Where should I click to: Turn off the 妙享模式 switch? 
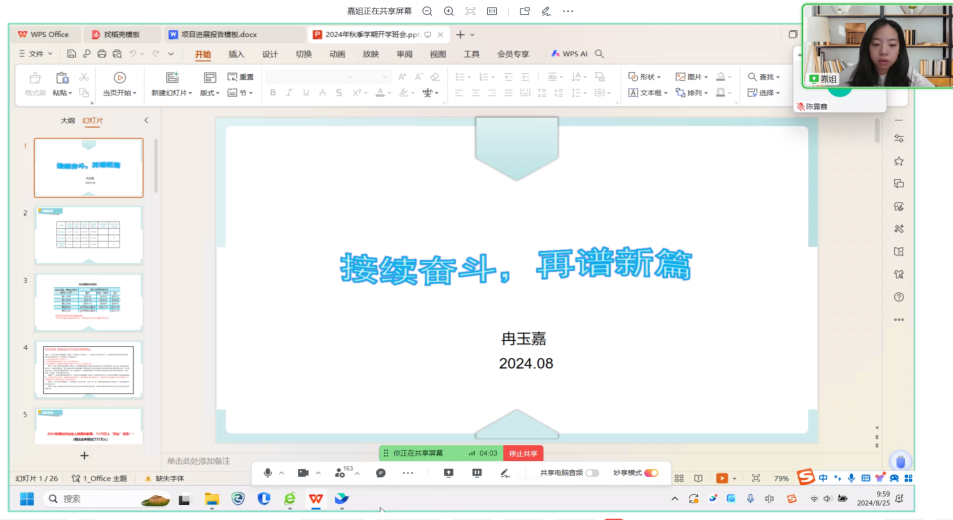(x=651, y=473)
